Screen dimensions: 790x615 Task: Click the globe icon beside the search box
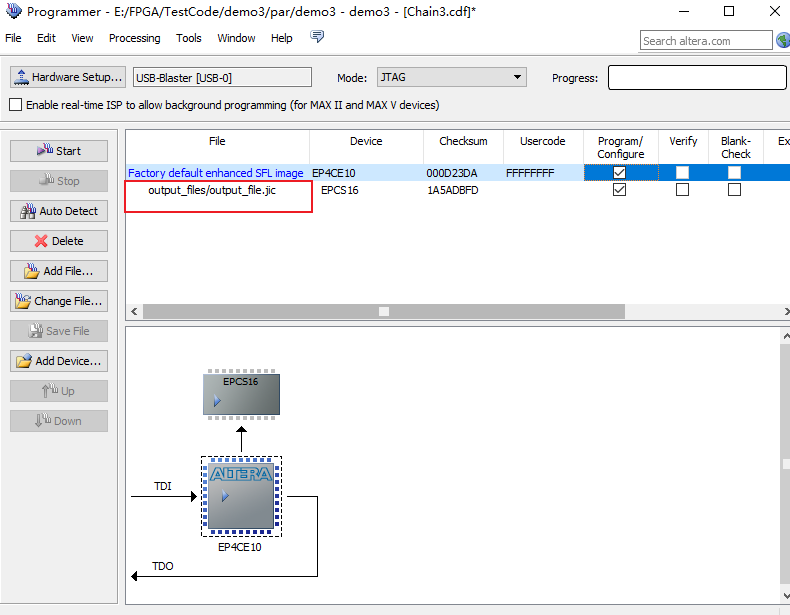(x=783, y=40)
